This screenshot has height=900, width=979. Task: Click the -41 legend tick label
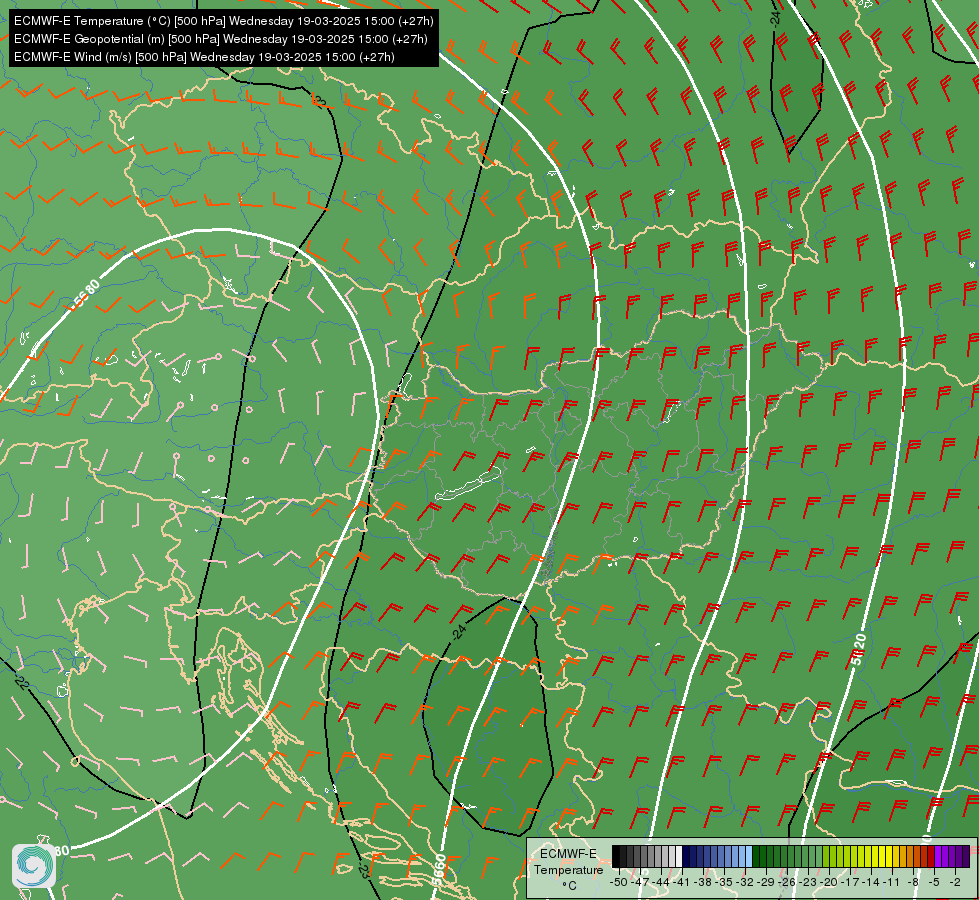pos(682,882)
